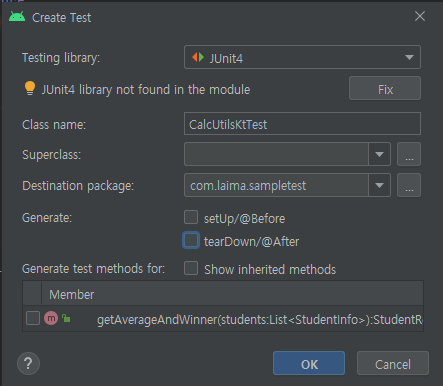Expand the Superclass dropdown arrow
The height and width of the screenshot is (386, 443).
coord(379,154)
